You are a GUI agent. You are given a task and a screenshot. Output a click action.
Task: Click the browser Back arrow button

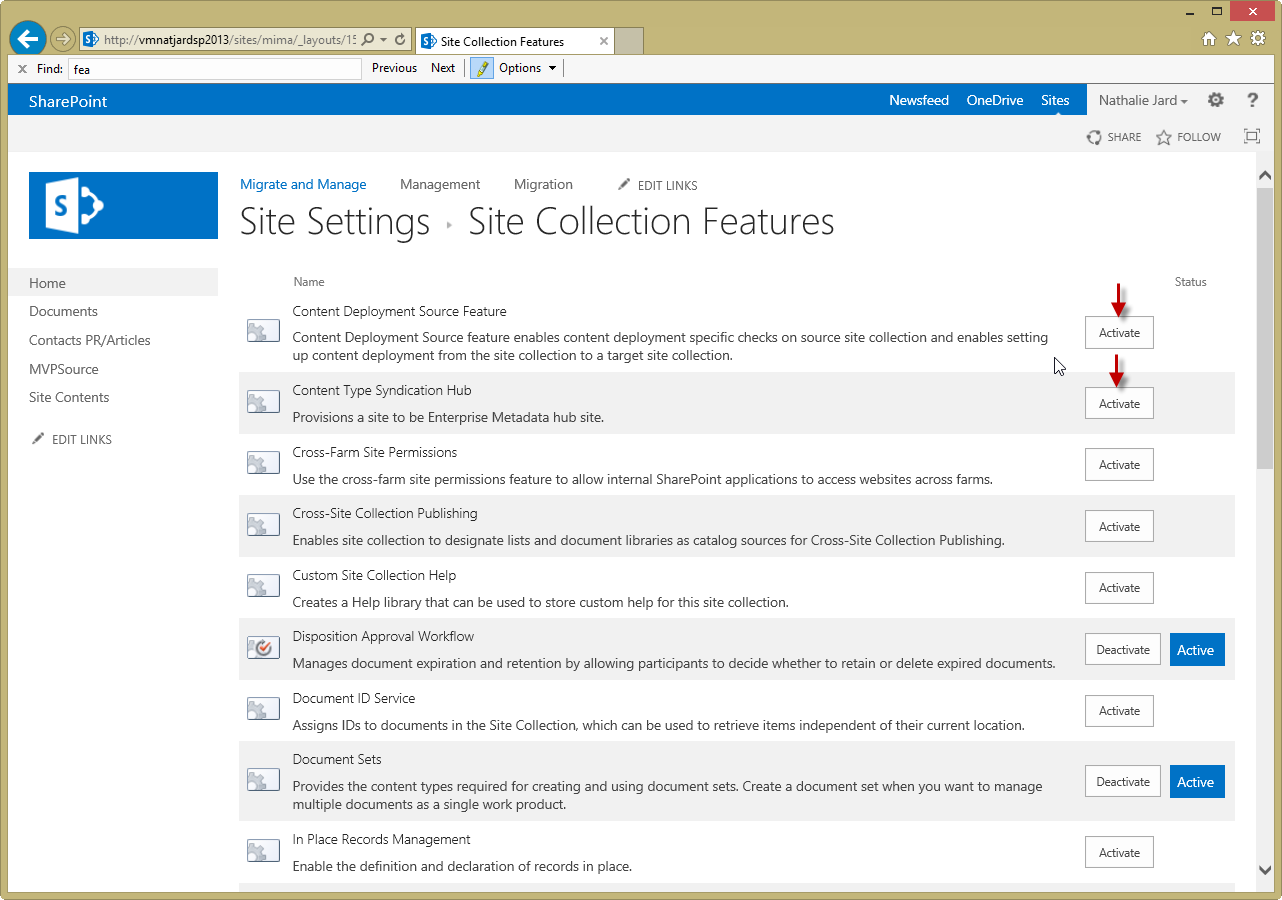(28, 39)
